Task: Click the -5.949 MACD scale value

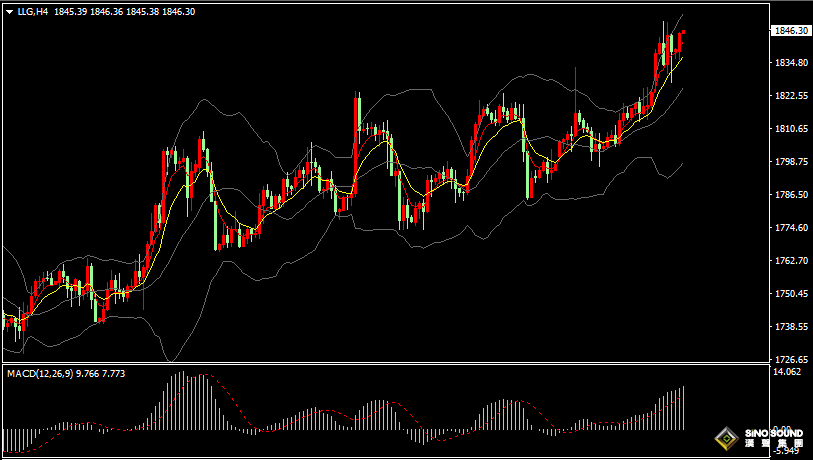Action: coord(787,450)
